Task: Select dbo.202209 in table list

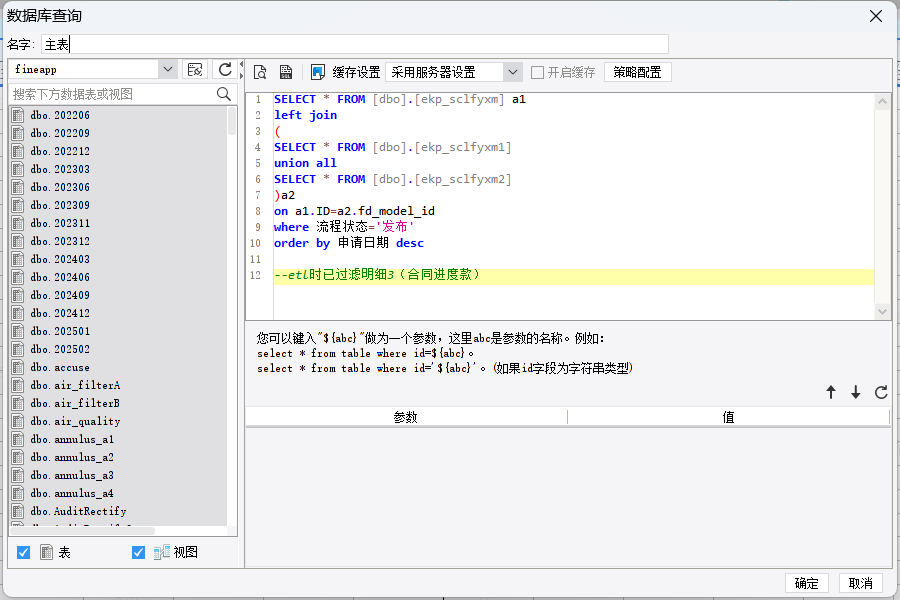Action: 60,133
